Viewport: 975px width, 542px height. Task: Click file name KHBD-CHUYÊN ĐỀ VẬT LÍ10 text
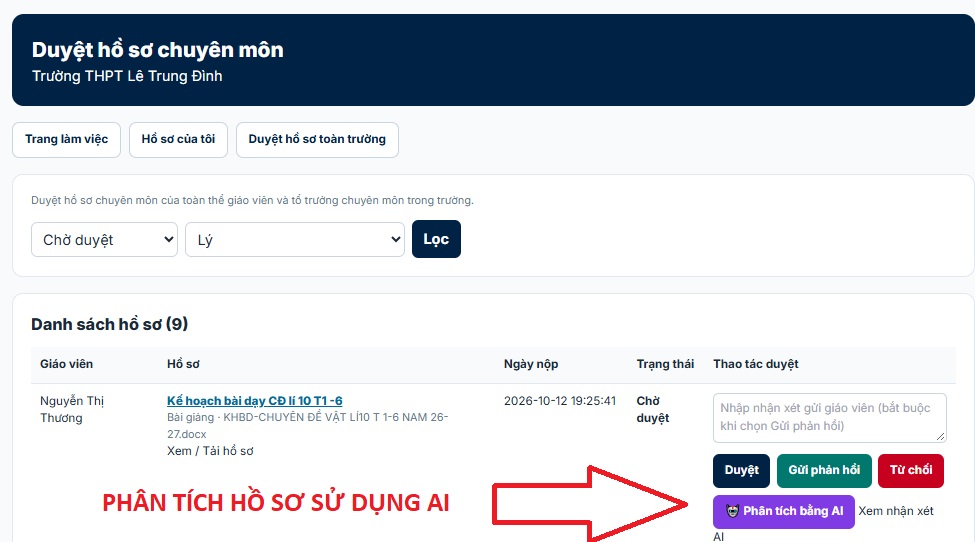coord(308,425)
